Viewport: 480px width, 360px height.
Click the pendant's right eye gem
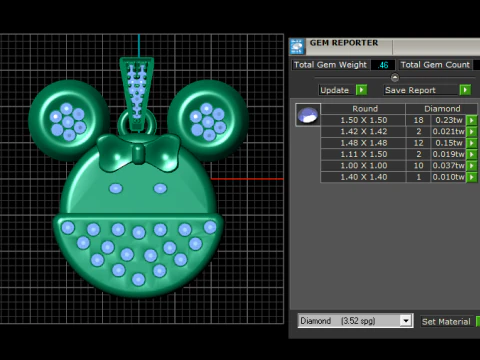point(160,188)
